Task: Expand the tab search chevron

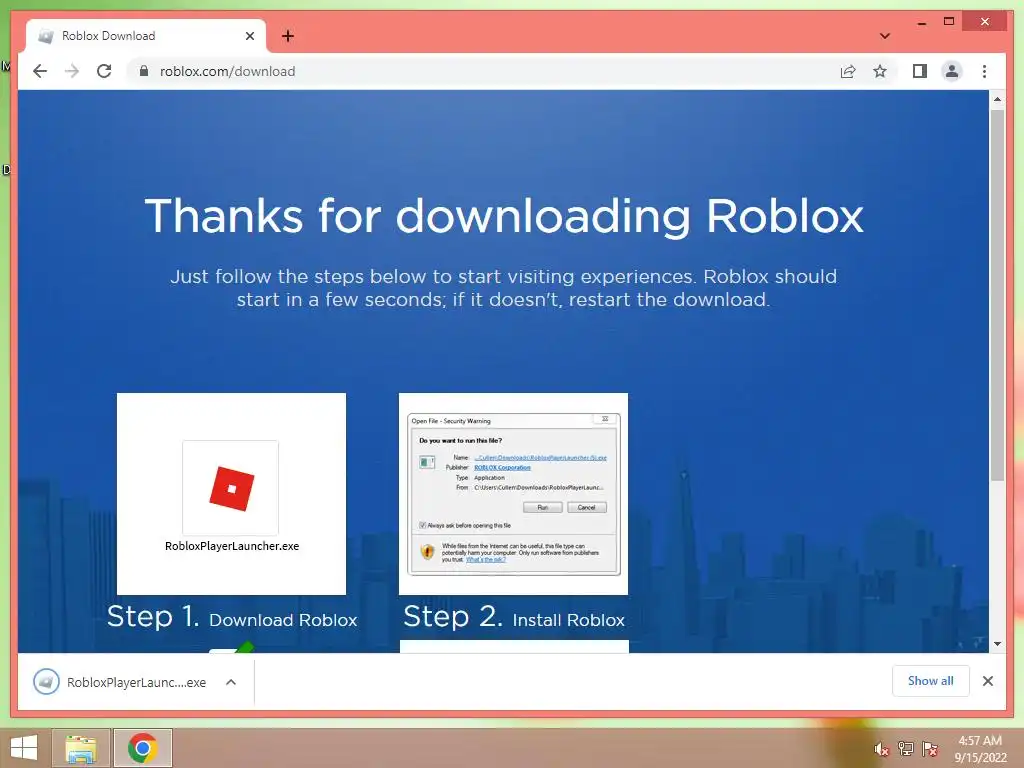Action: click(884, 36)
